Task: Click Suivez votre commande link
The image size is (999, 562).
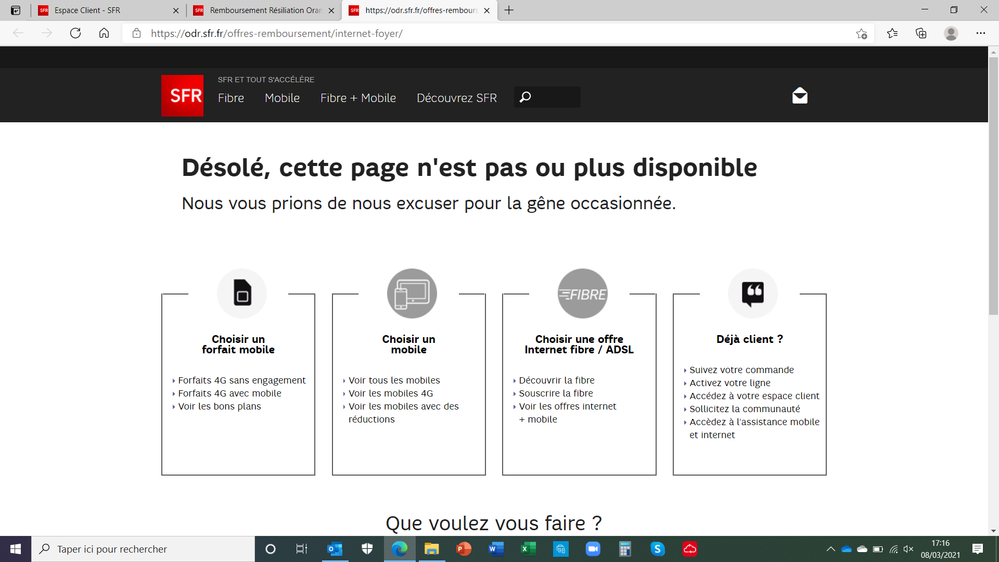Action: pos(741,370)
